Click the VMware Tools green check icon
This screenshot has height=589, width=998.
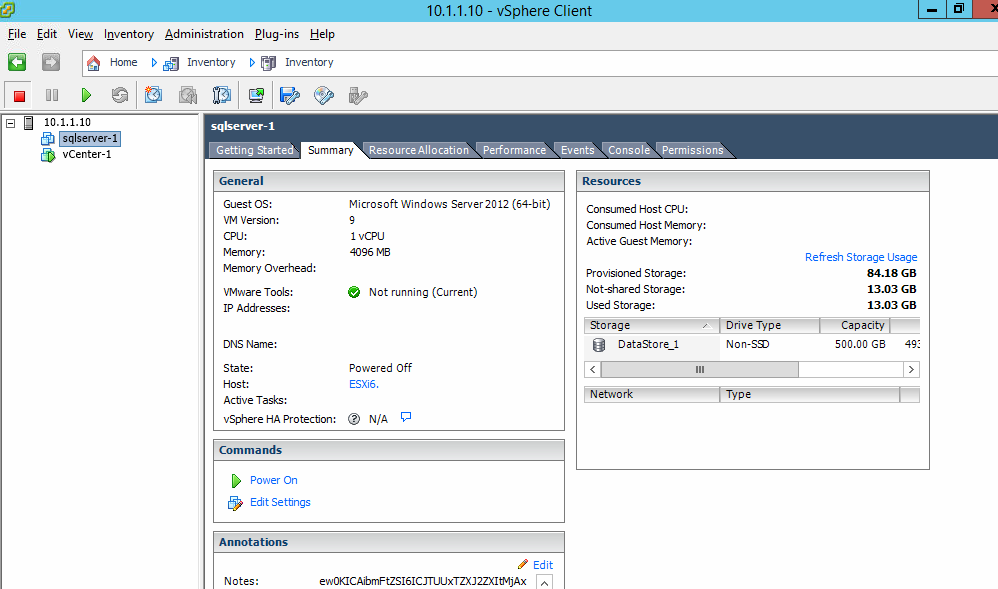coord(354,292)
